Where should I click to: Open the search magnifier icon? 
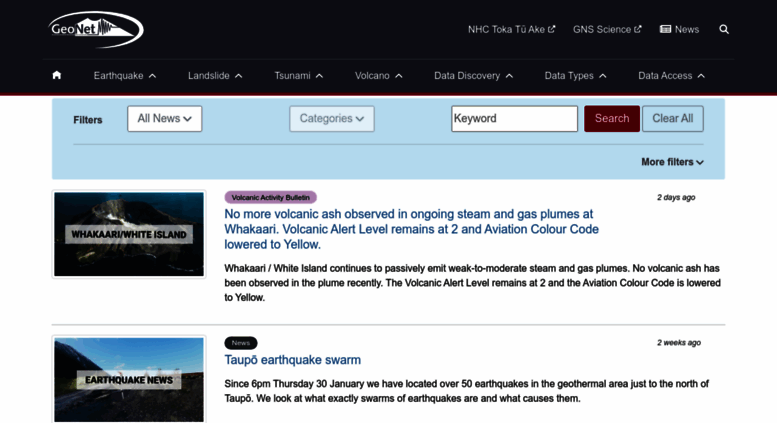coord(724,29)
